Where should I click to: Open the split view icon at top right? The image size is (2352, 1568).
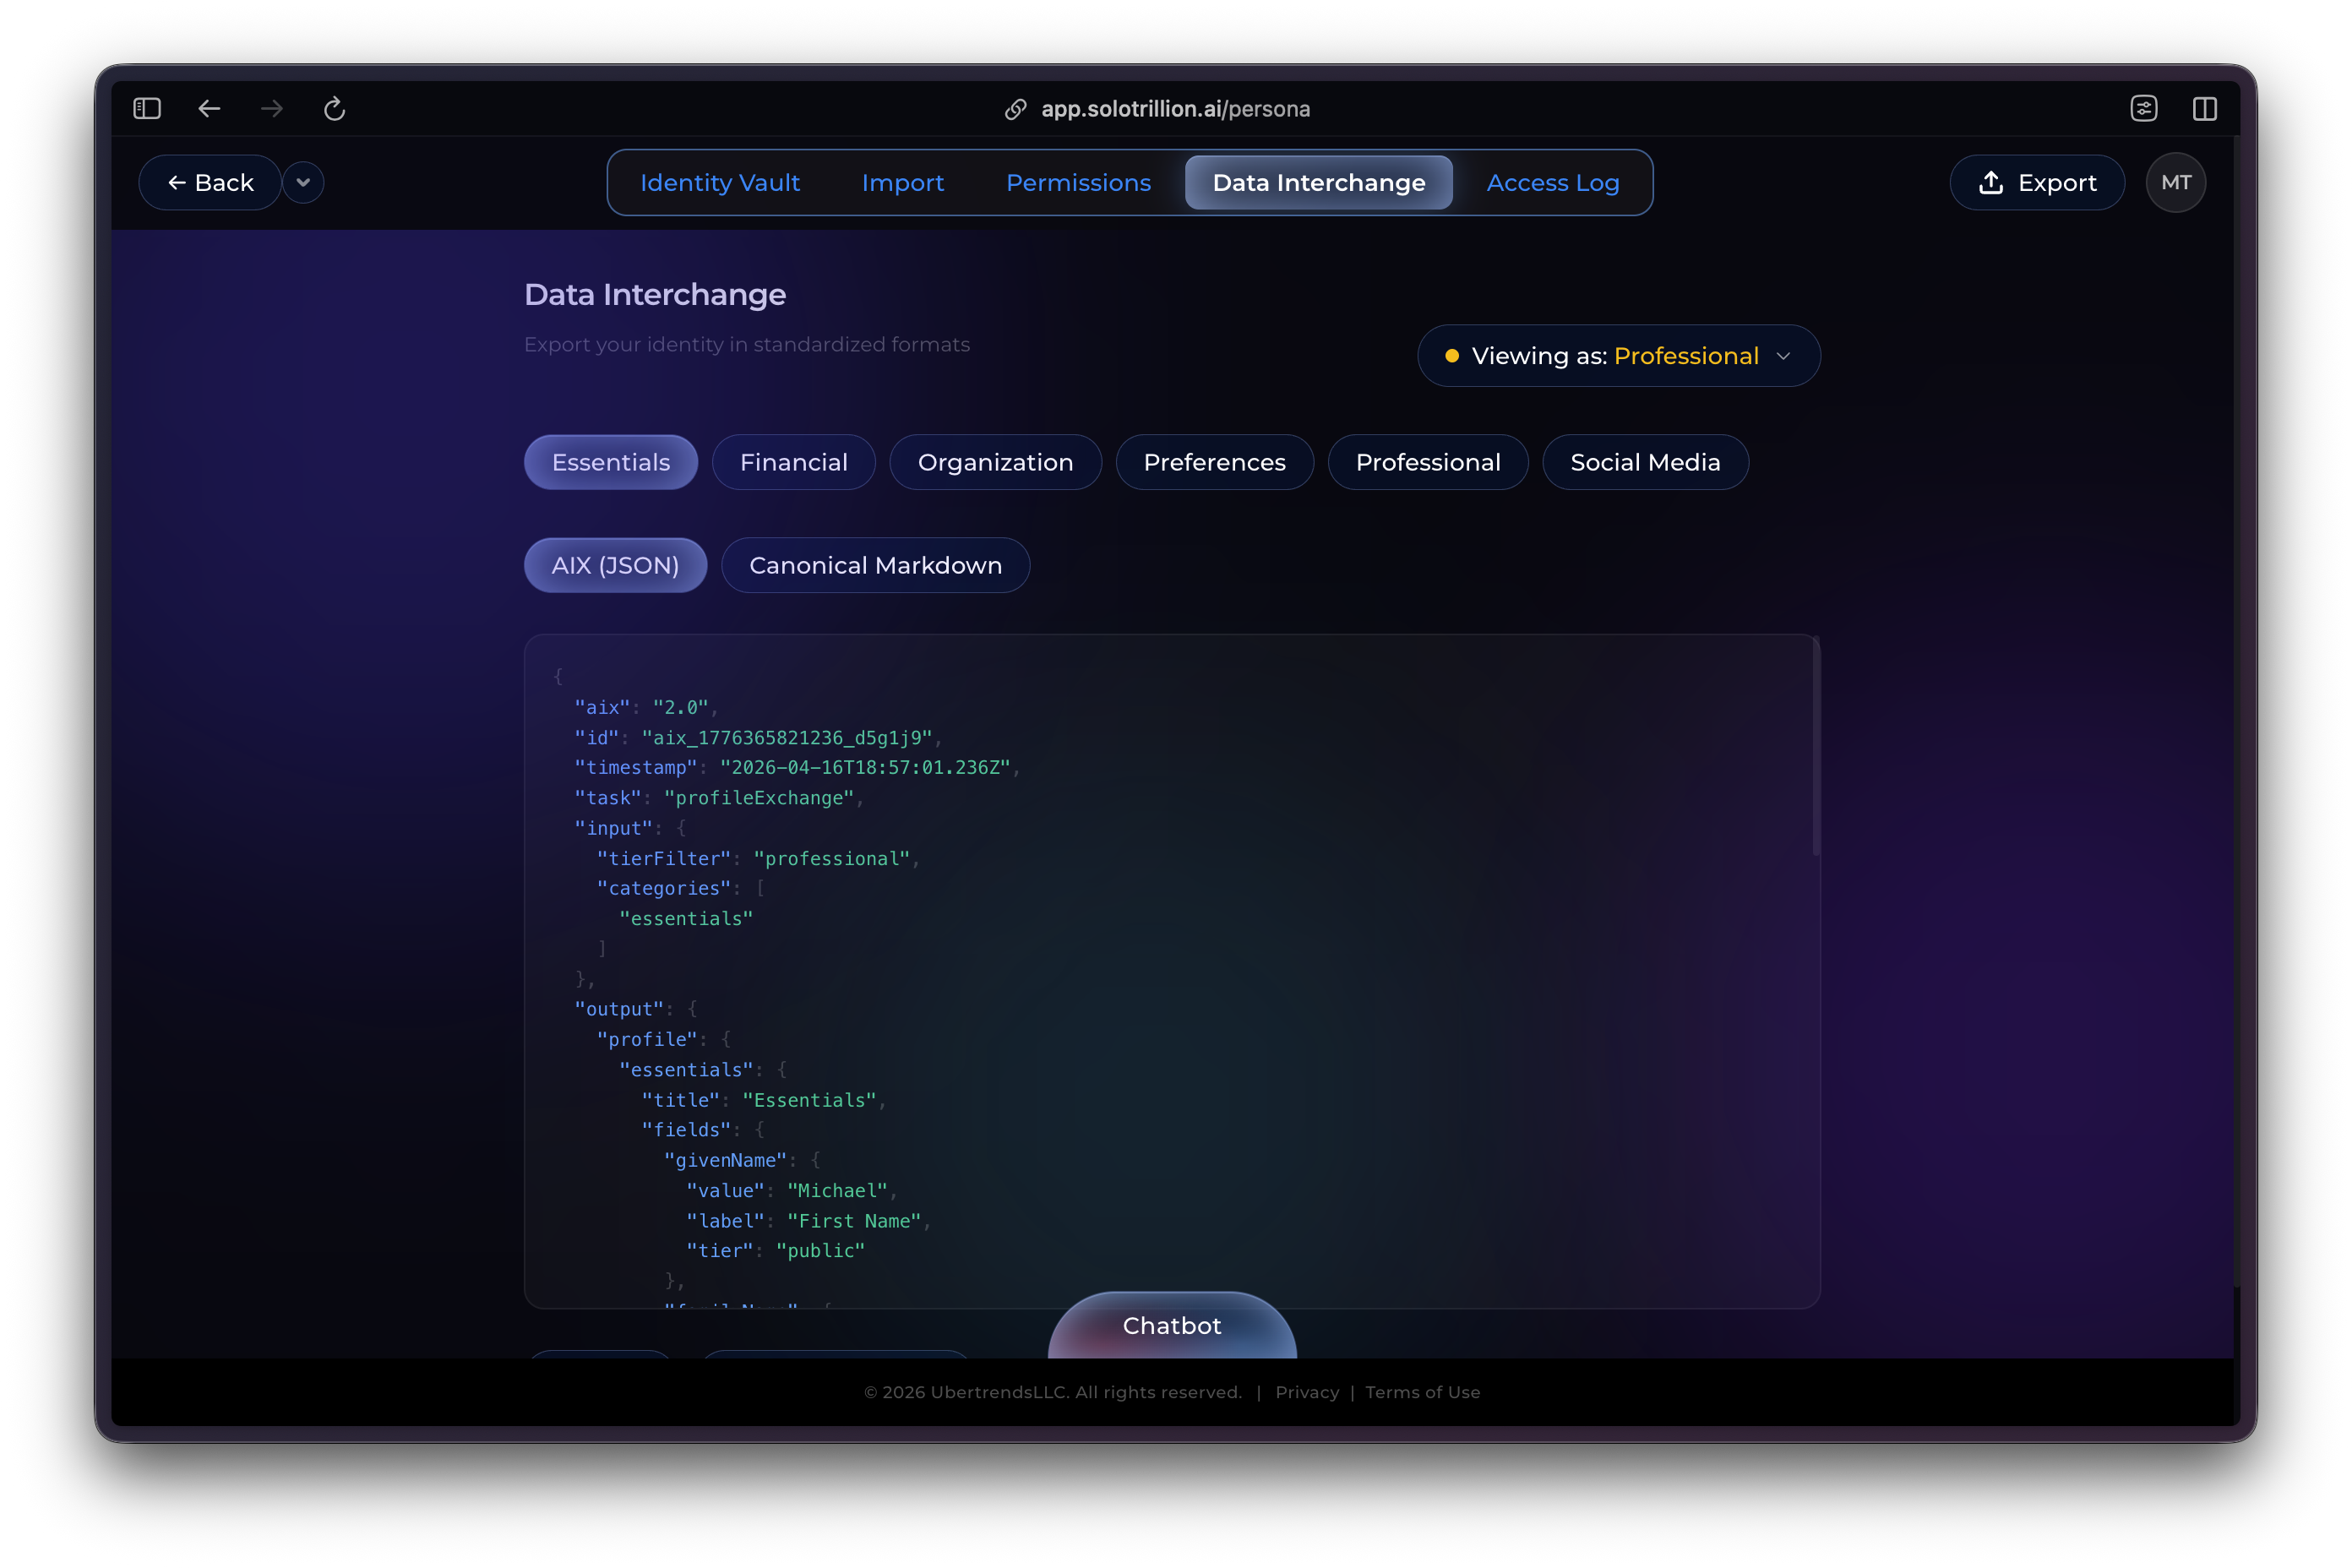click(2206, 109)
